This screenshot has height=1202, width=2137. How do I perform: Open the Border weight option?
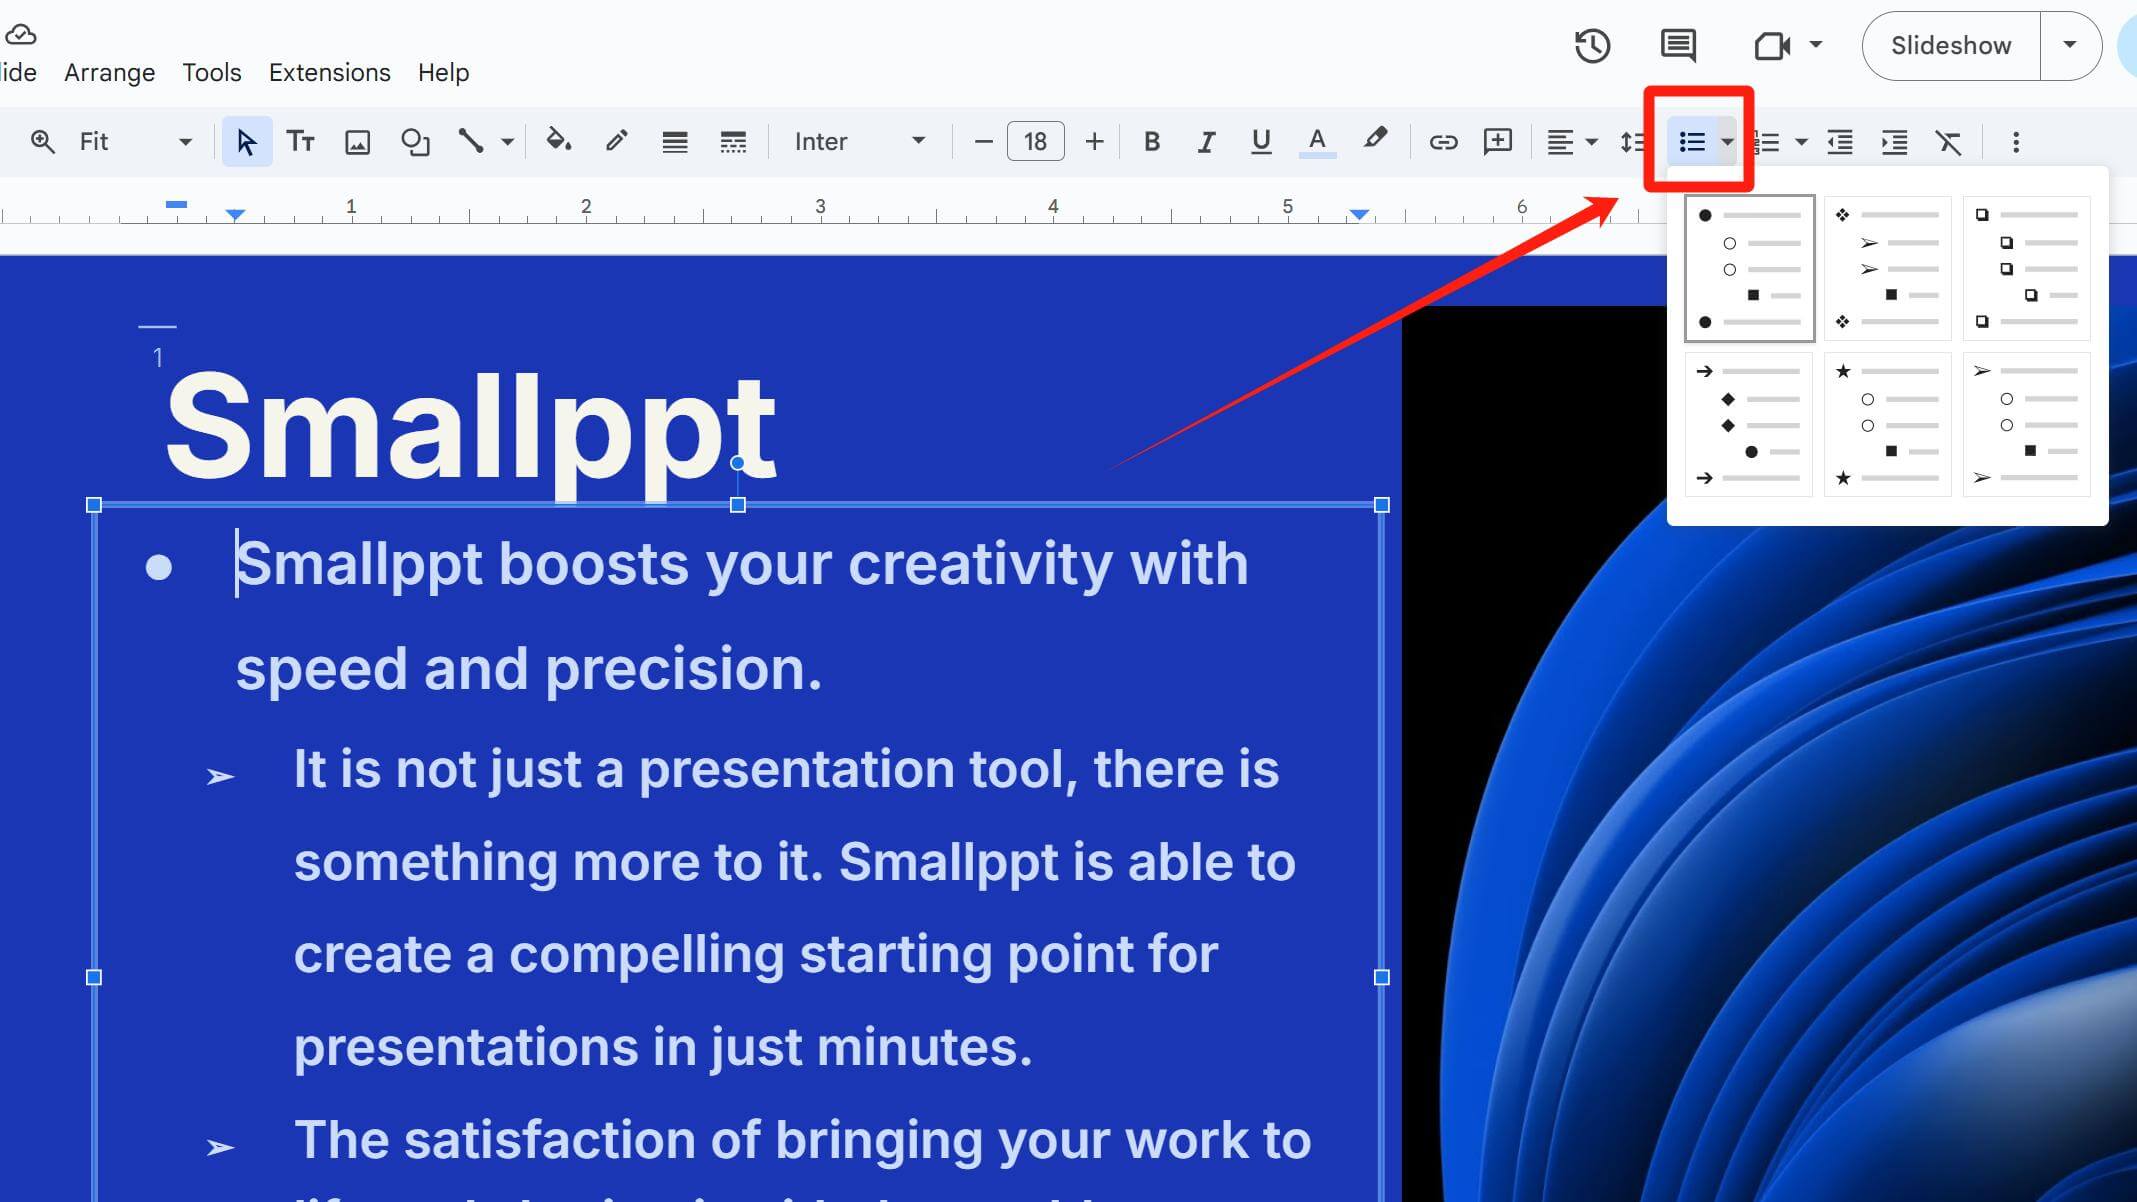(x=675, y=142)
